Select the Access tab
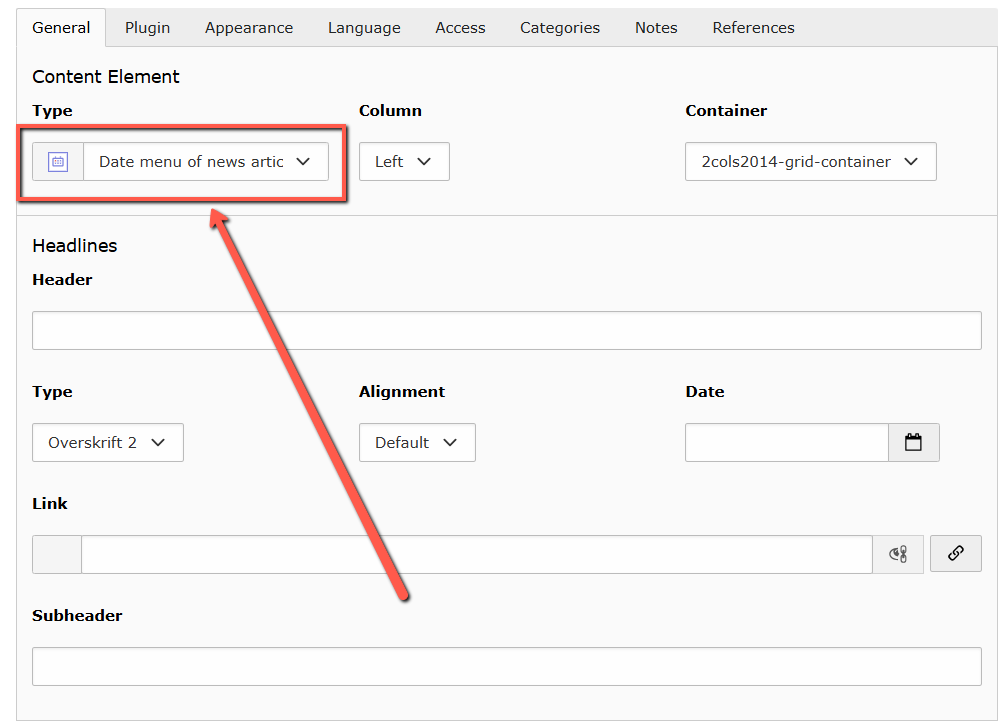 click(x=460, y=28)
